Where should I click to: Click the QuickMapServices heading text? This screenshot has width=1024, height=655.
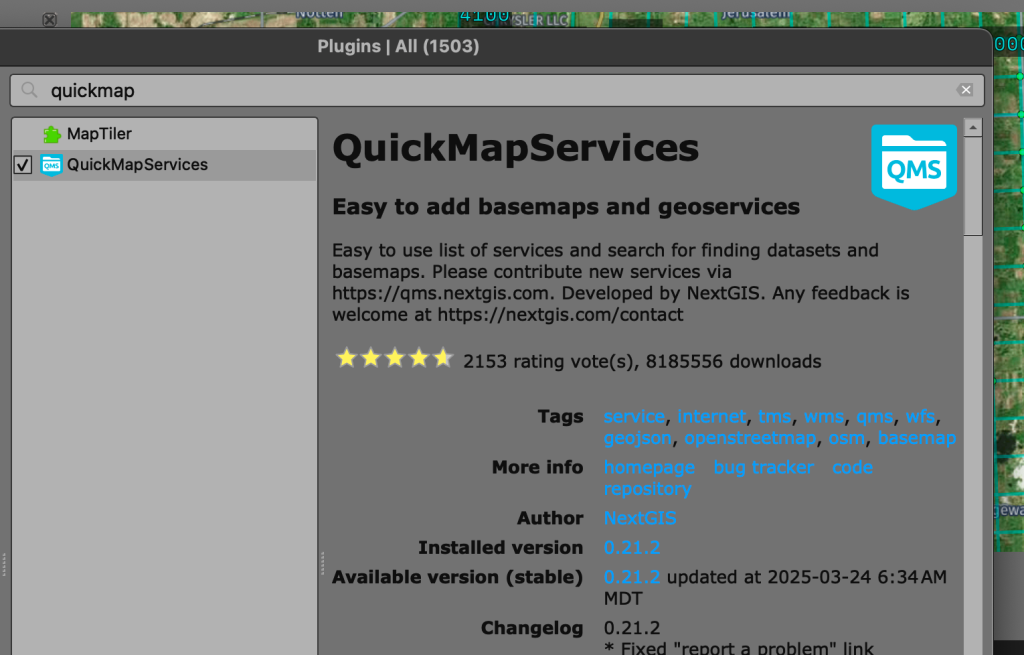click(x=515, y=148)
